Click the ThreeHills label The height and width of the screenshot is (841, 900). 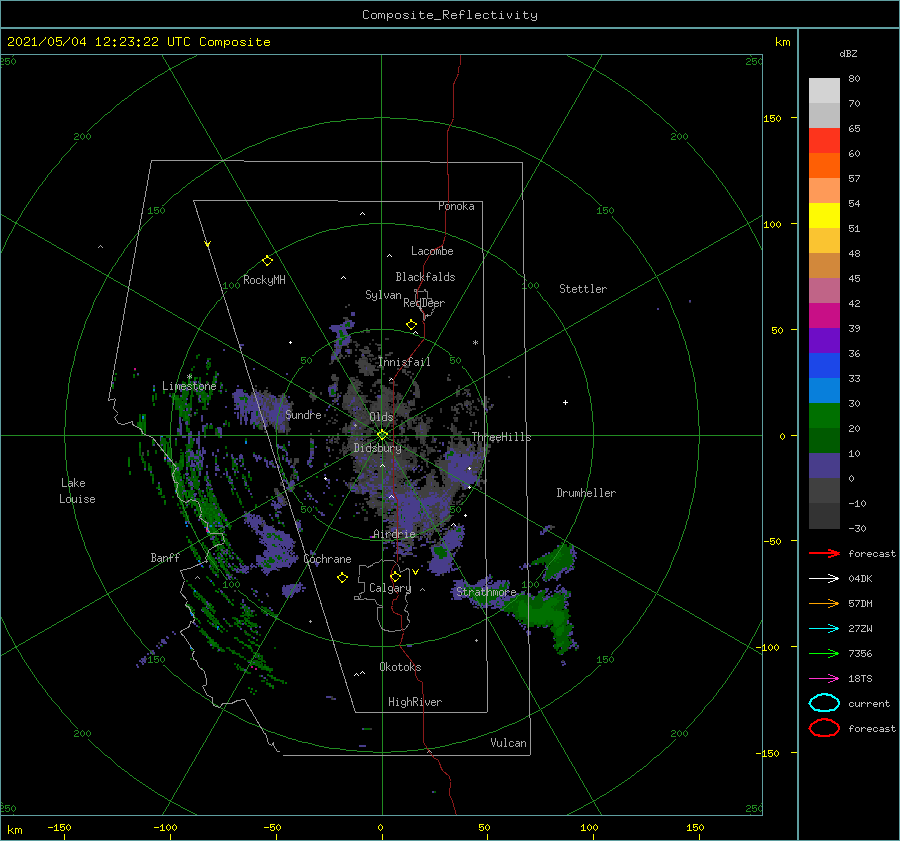tap(501, 437)
